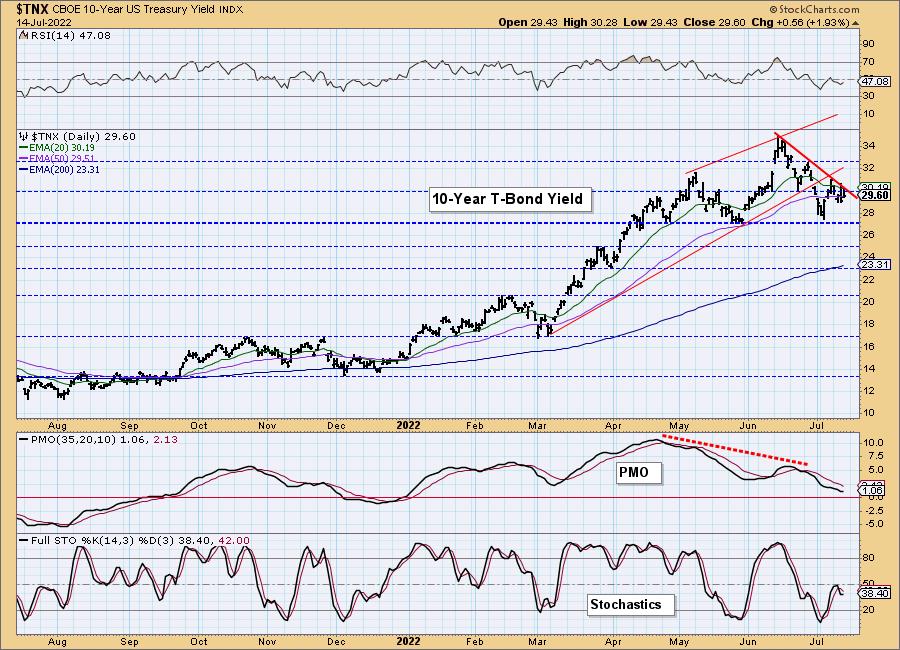Viewport: 900px width, 650px height.
Task: Click the EMA(20) 30.19 legend entry
Action: (x=57, y=148)
